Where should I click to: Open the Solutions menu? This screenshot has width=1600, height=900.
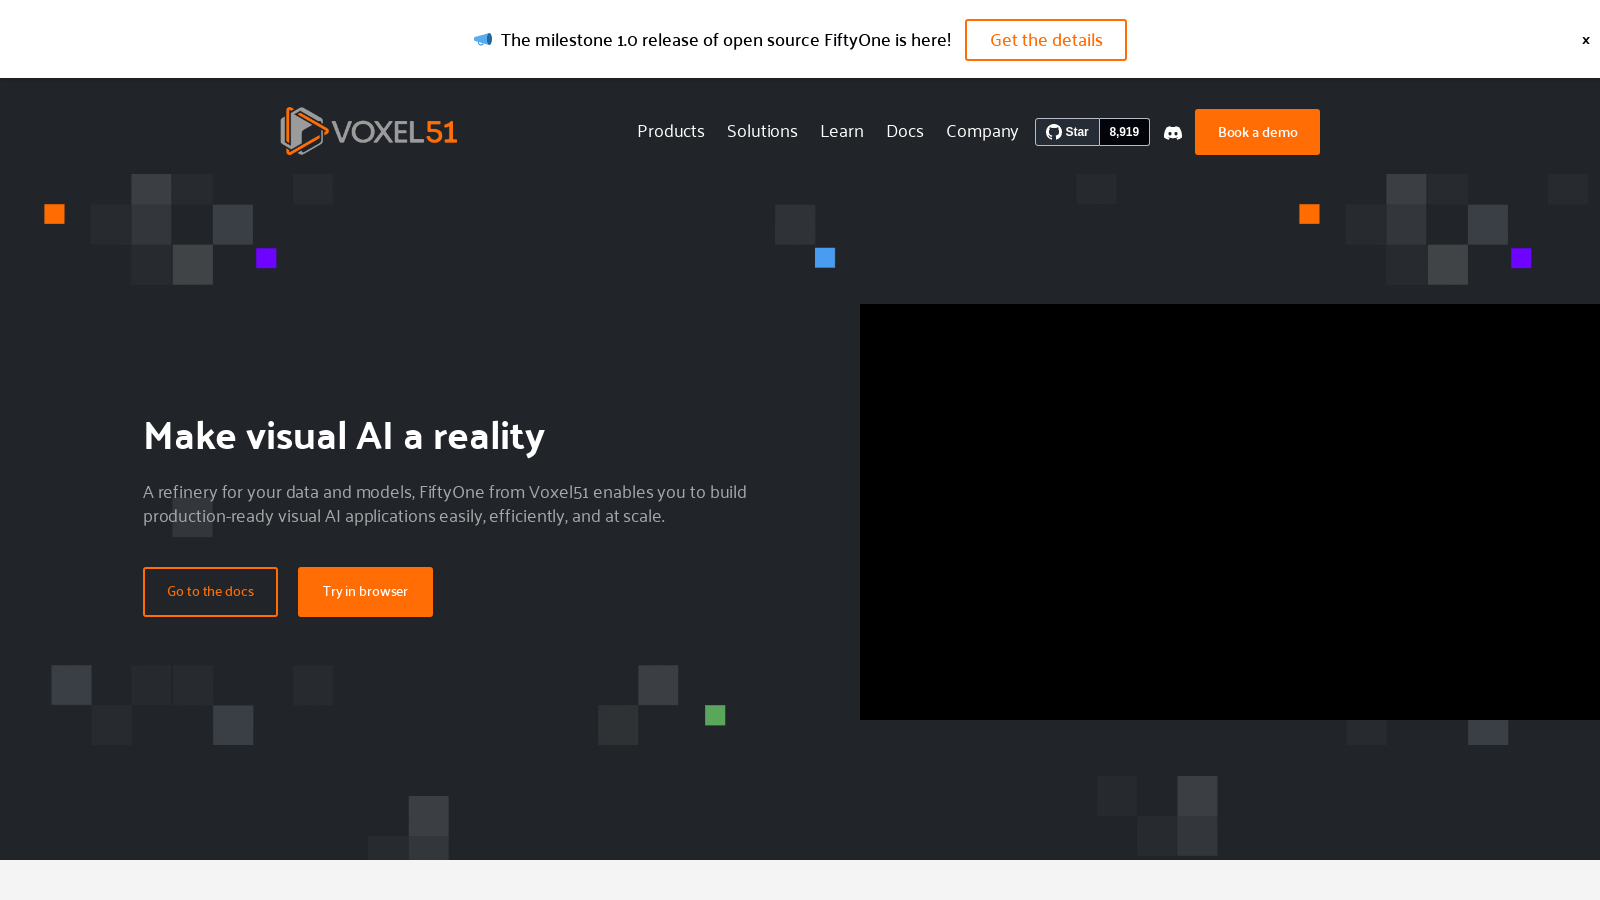[762, 131]
